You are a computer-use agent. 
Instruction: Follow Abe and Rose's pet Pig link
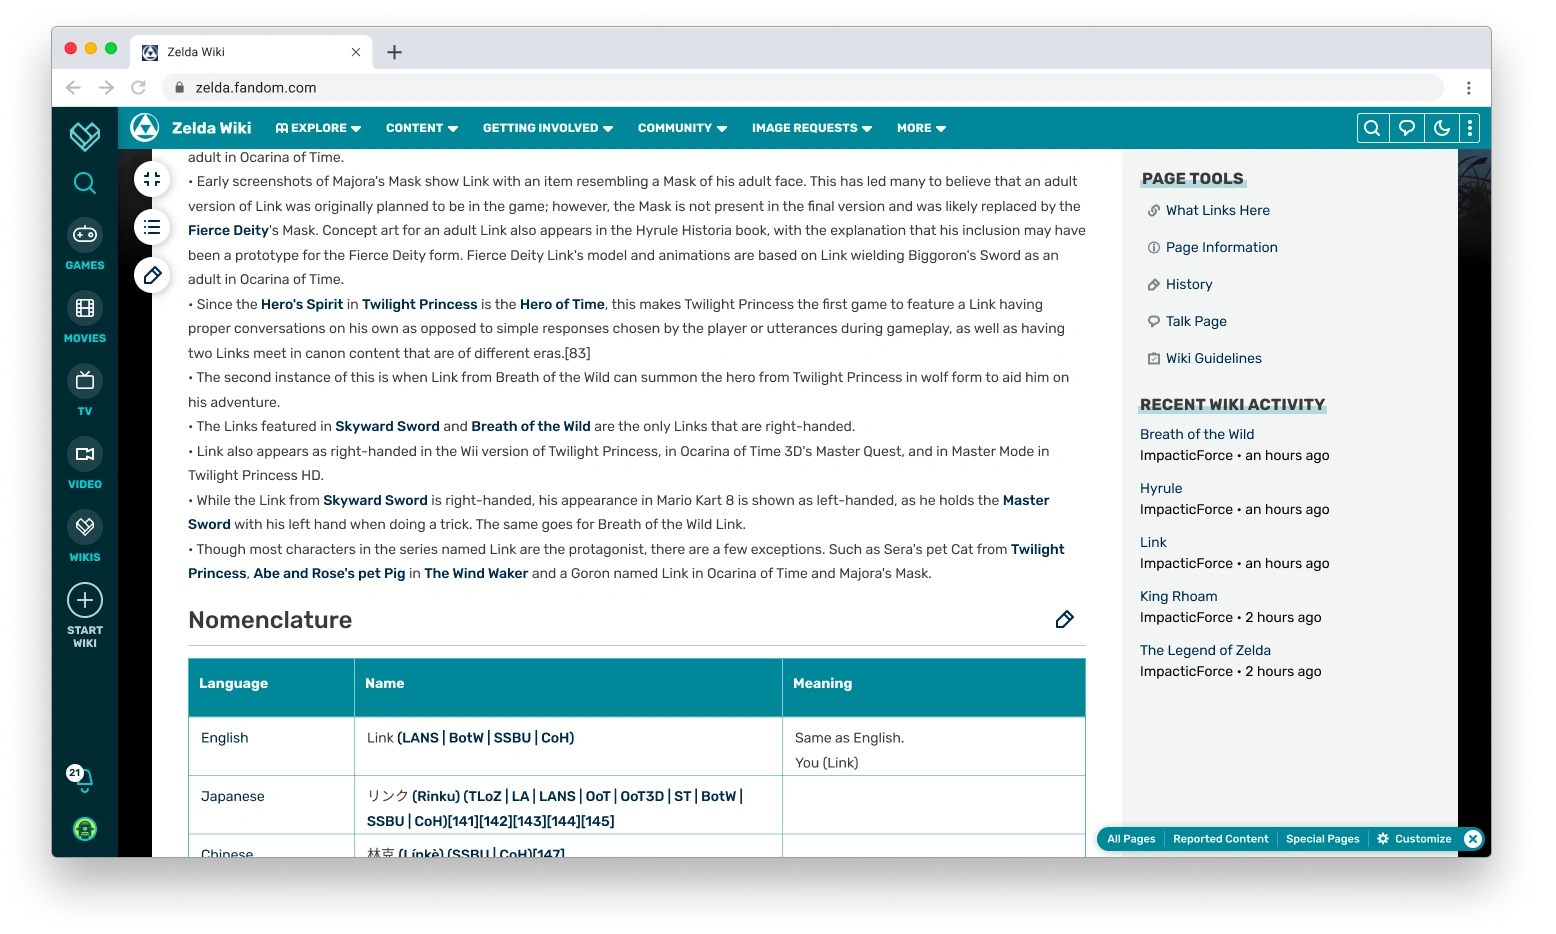(329, 573)
